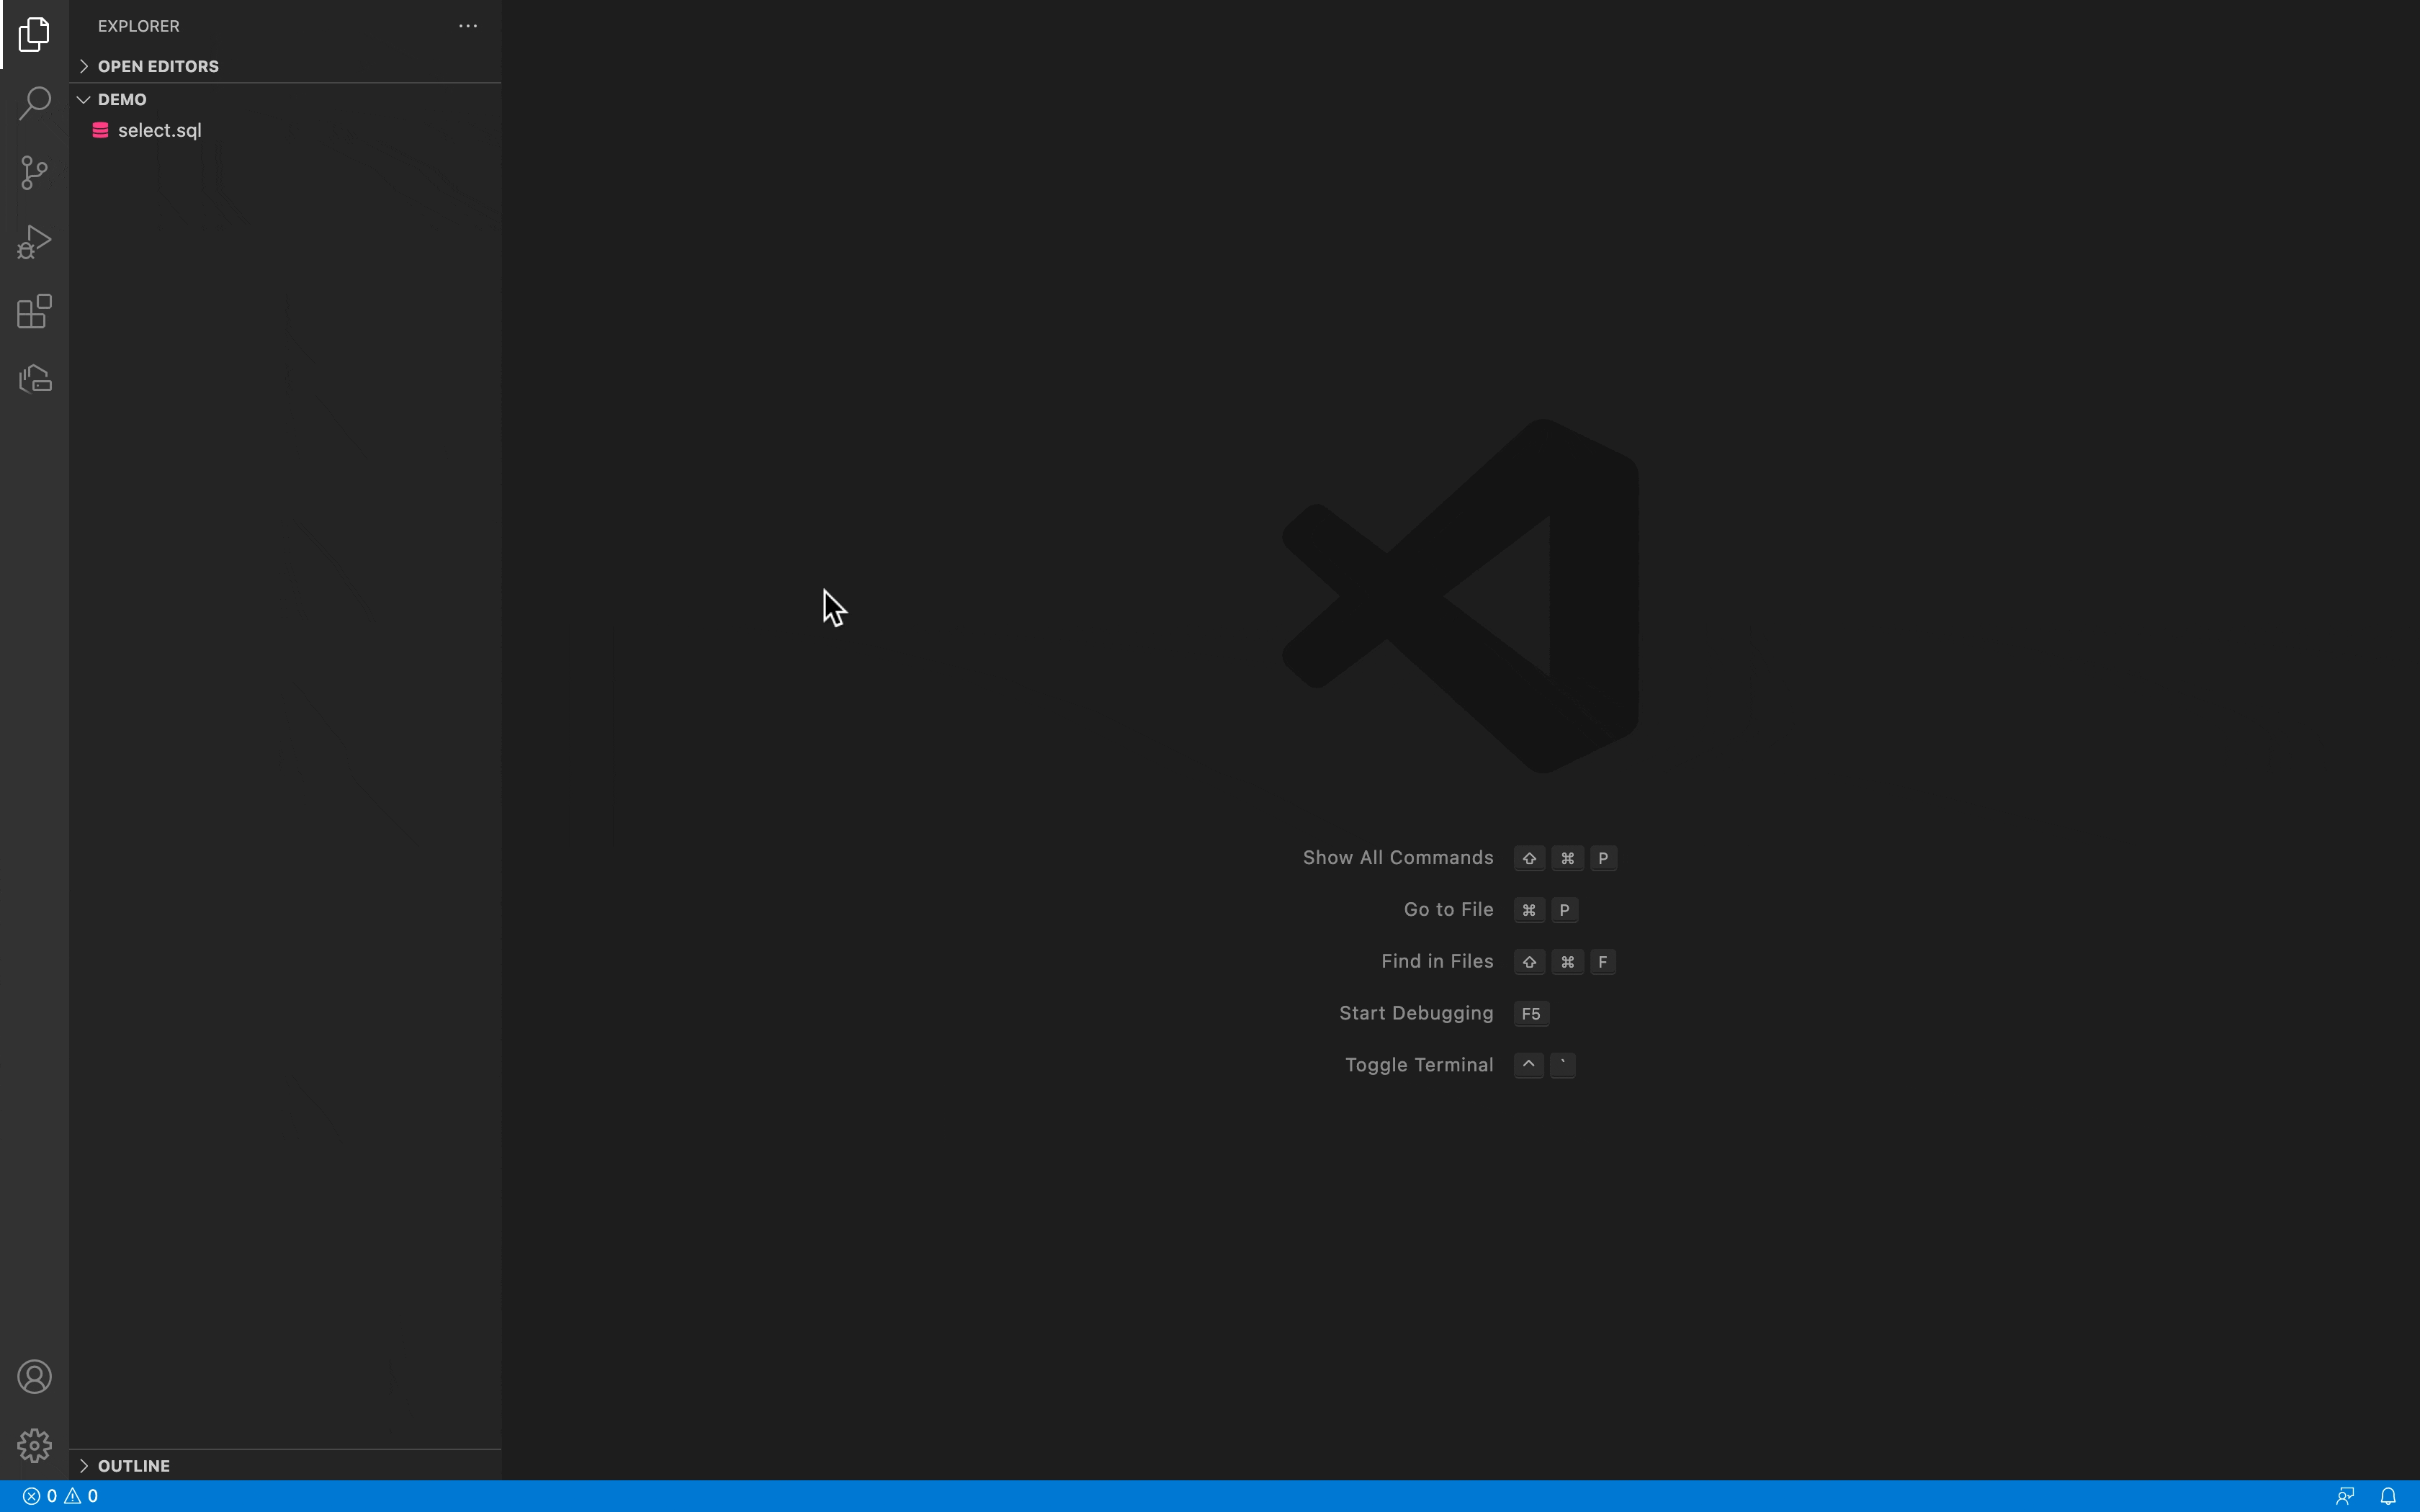2420x1512 pixels.
Task: Click the F5 key hint
Action: [1531, 1014]
